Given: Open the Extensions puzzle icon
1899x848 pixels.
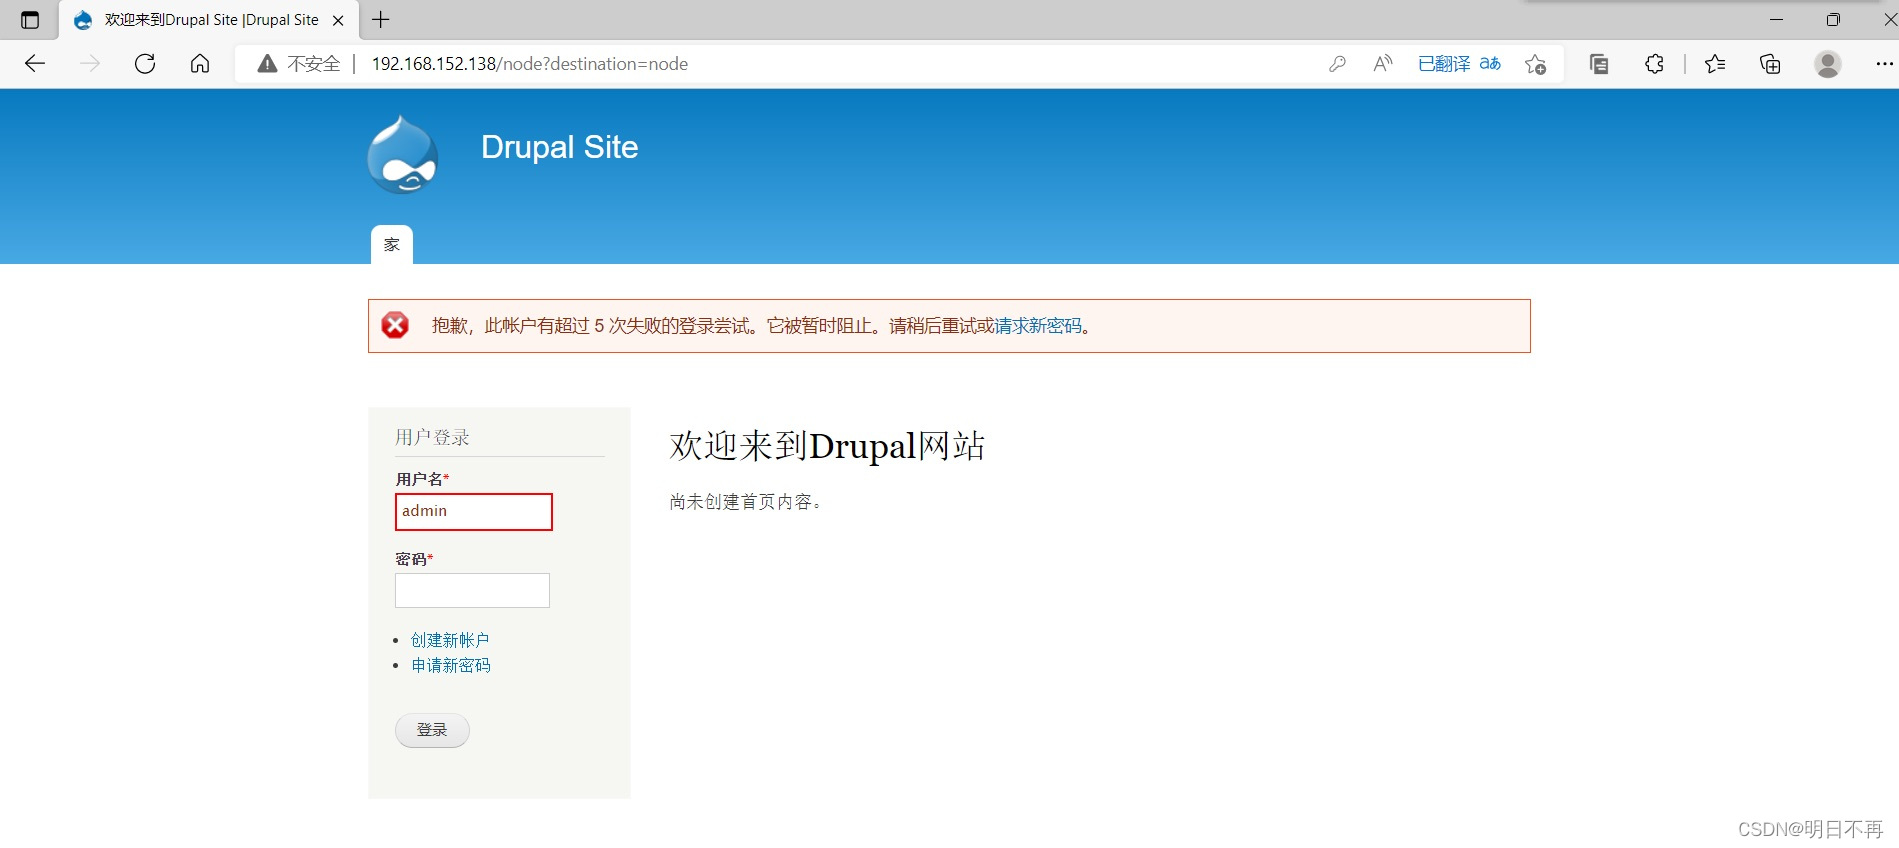Looking at the screenshot, I should pos(1654,64).
